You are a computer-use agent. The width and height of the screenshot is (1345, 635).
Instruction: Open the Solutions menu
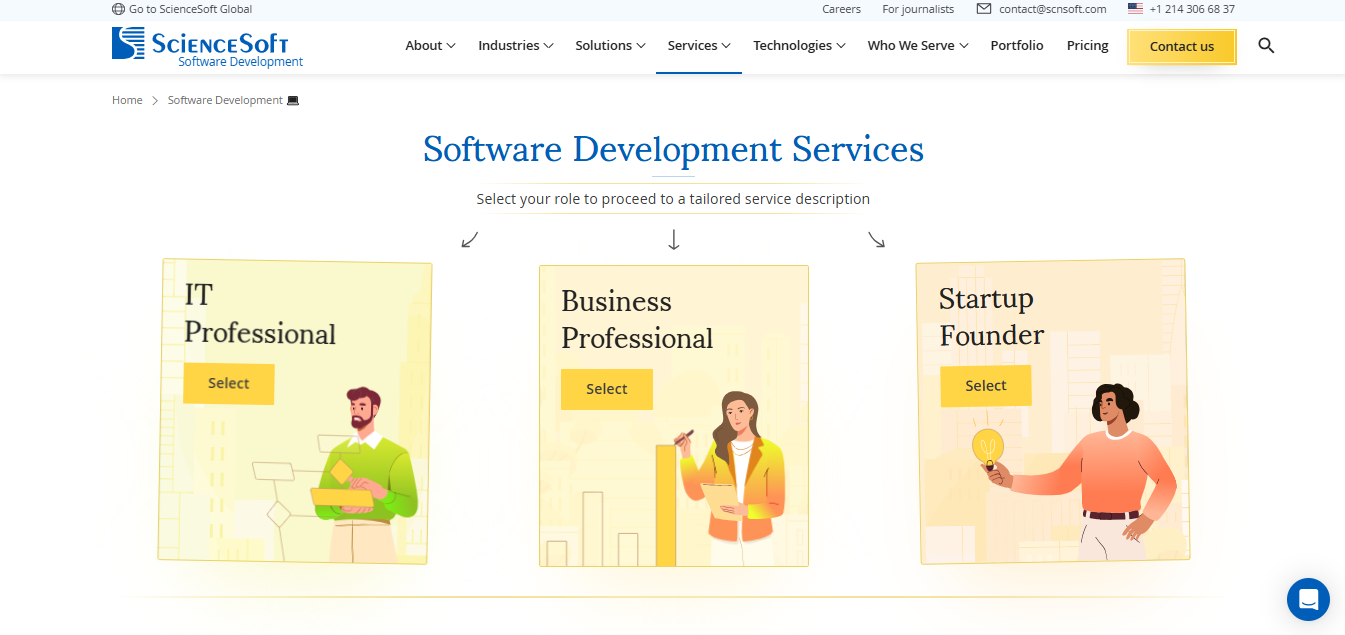point(610,45)
